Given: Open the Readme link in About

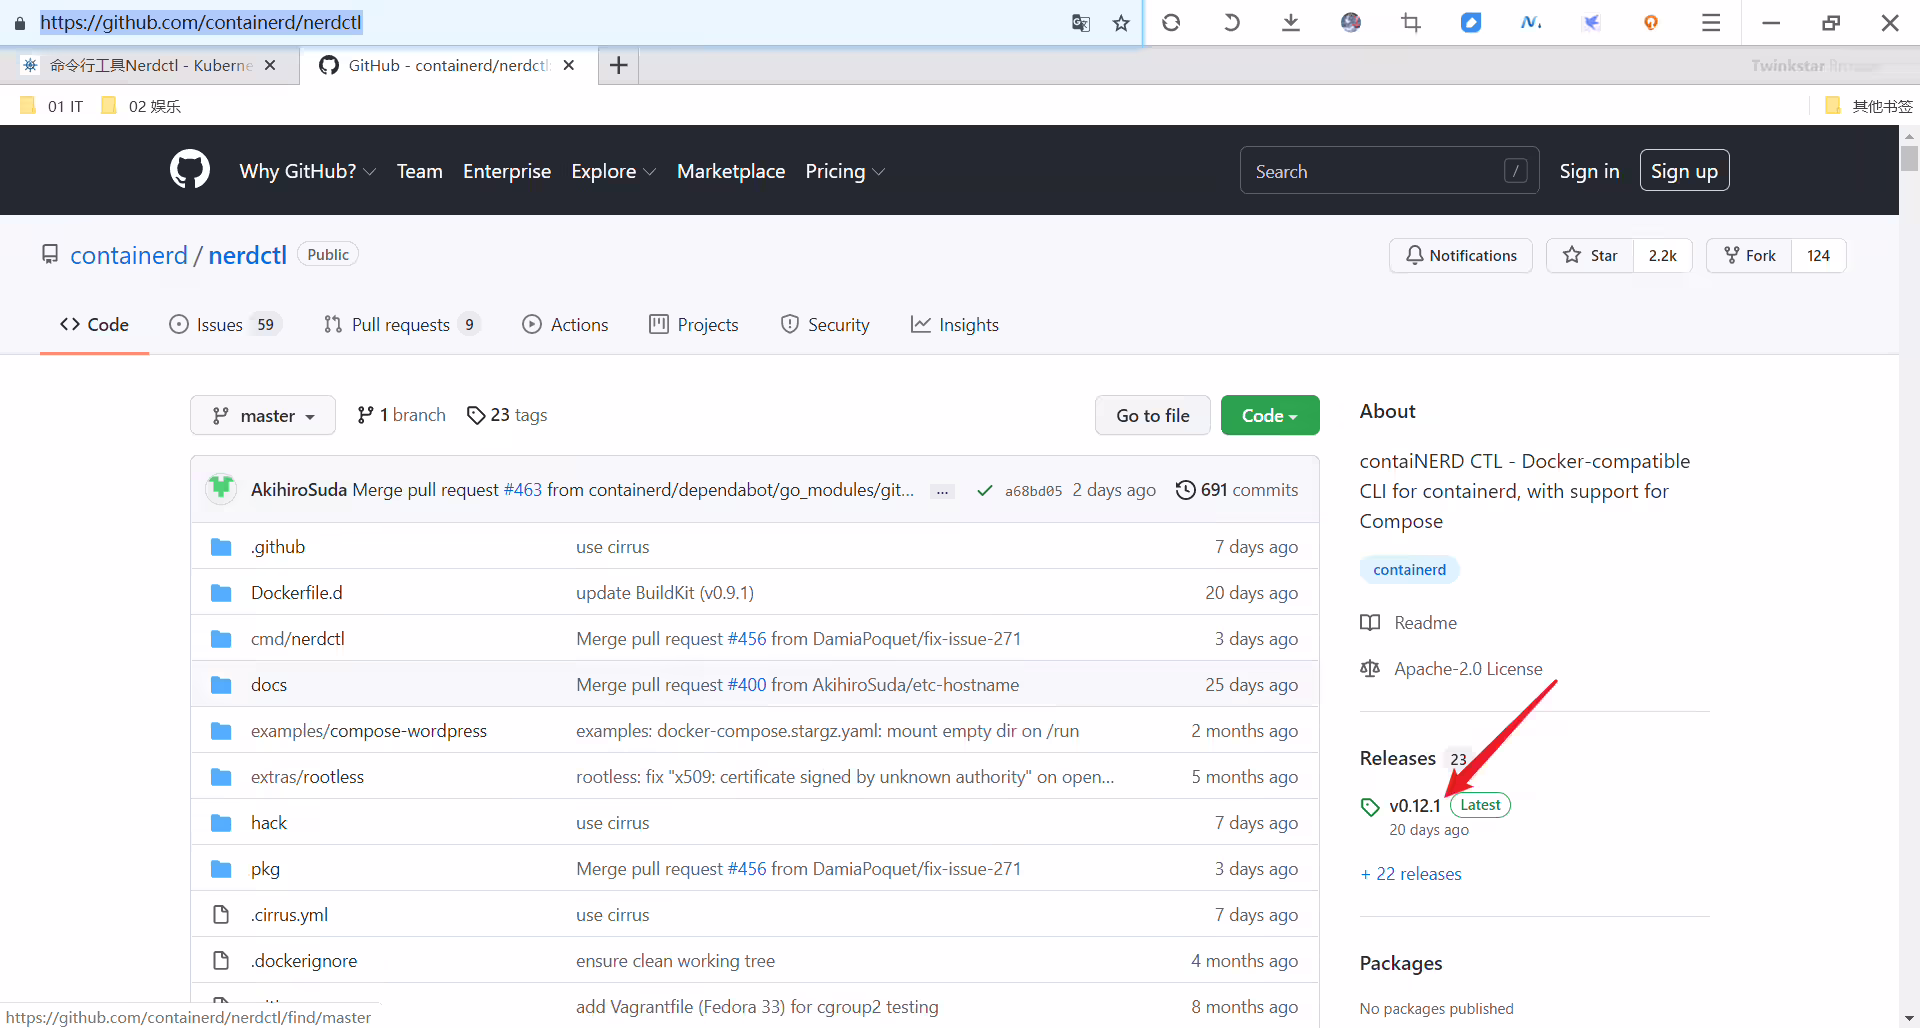Looking at the screenshot, I should pyautogui.click(x=1409, y=623).
